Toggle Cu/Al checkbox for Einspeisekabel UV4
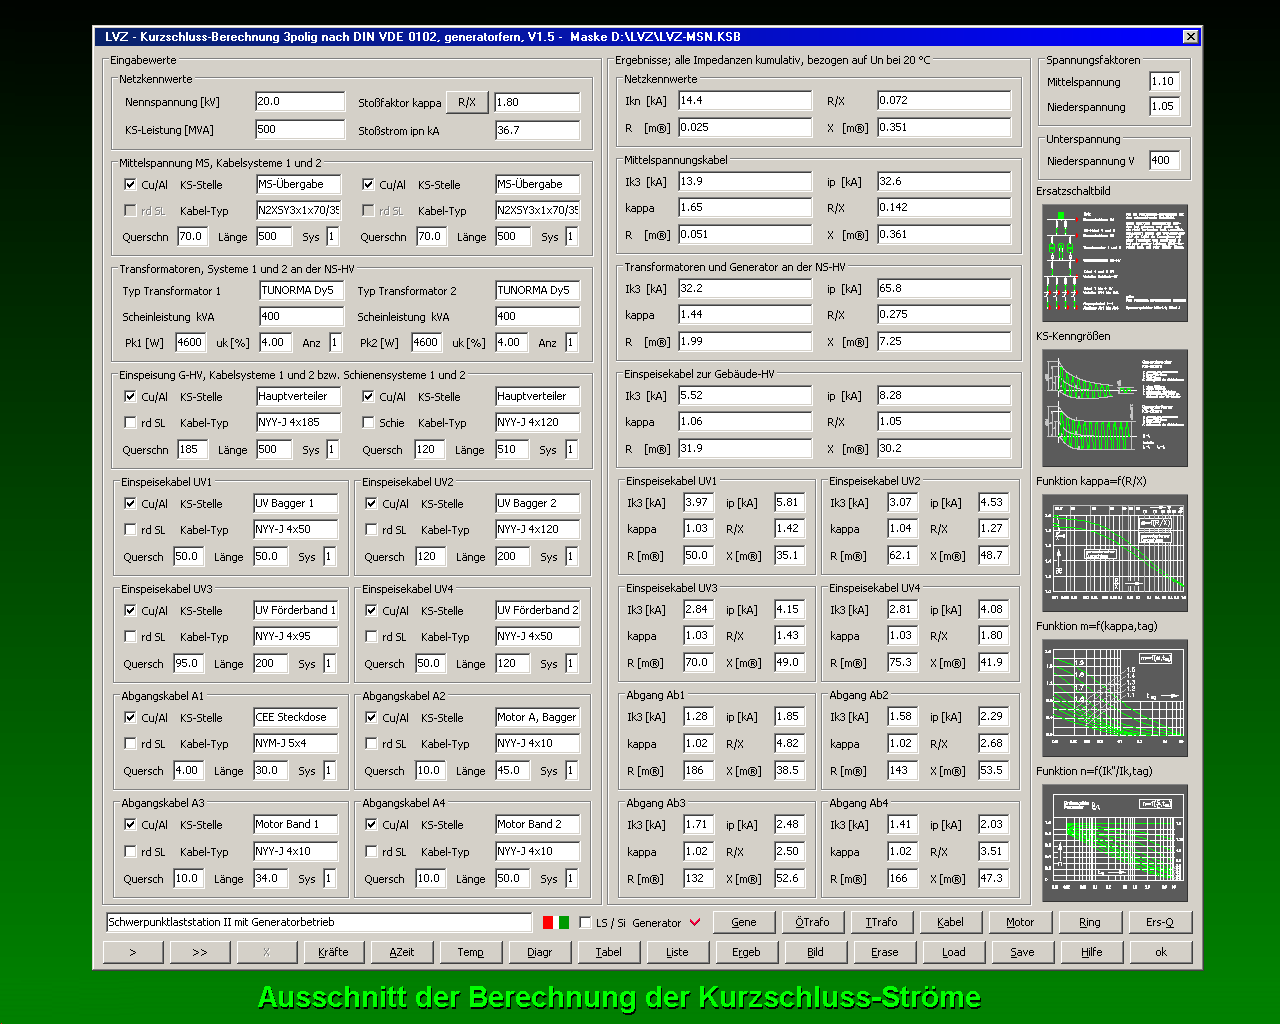Image resolution: width=1280 pixels, height=1024 pixels. coord(371,611)
